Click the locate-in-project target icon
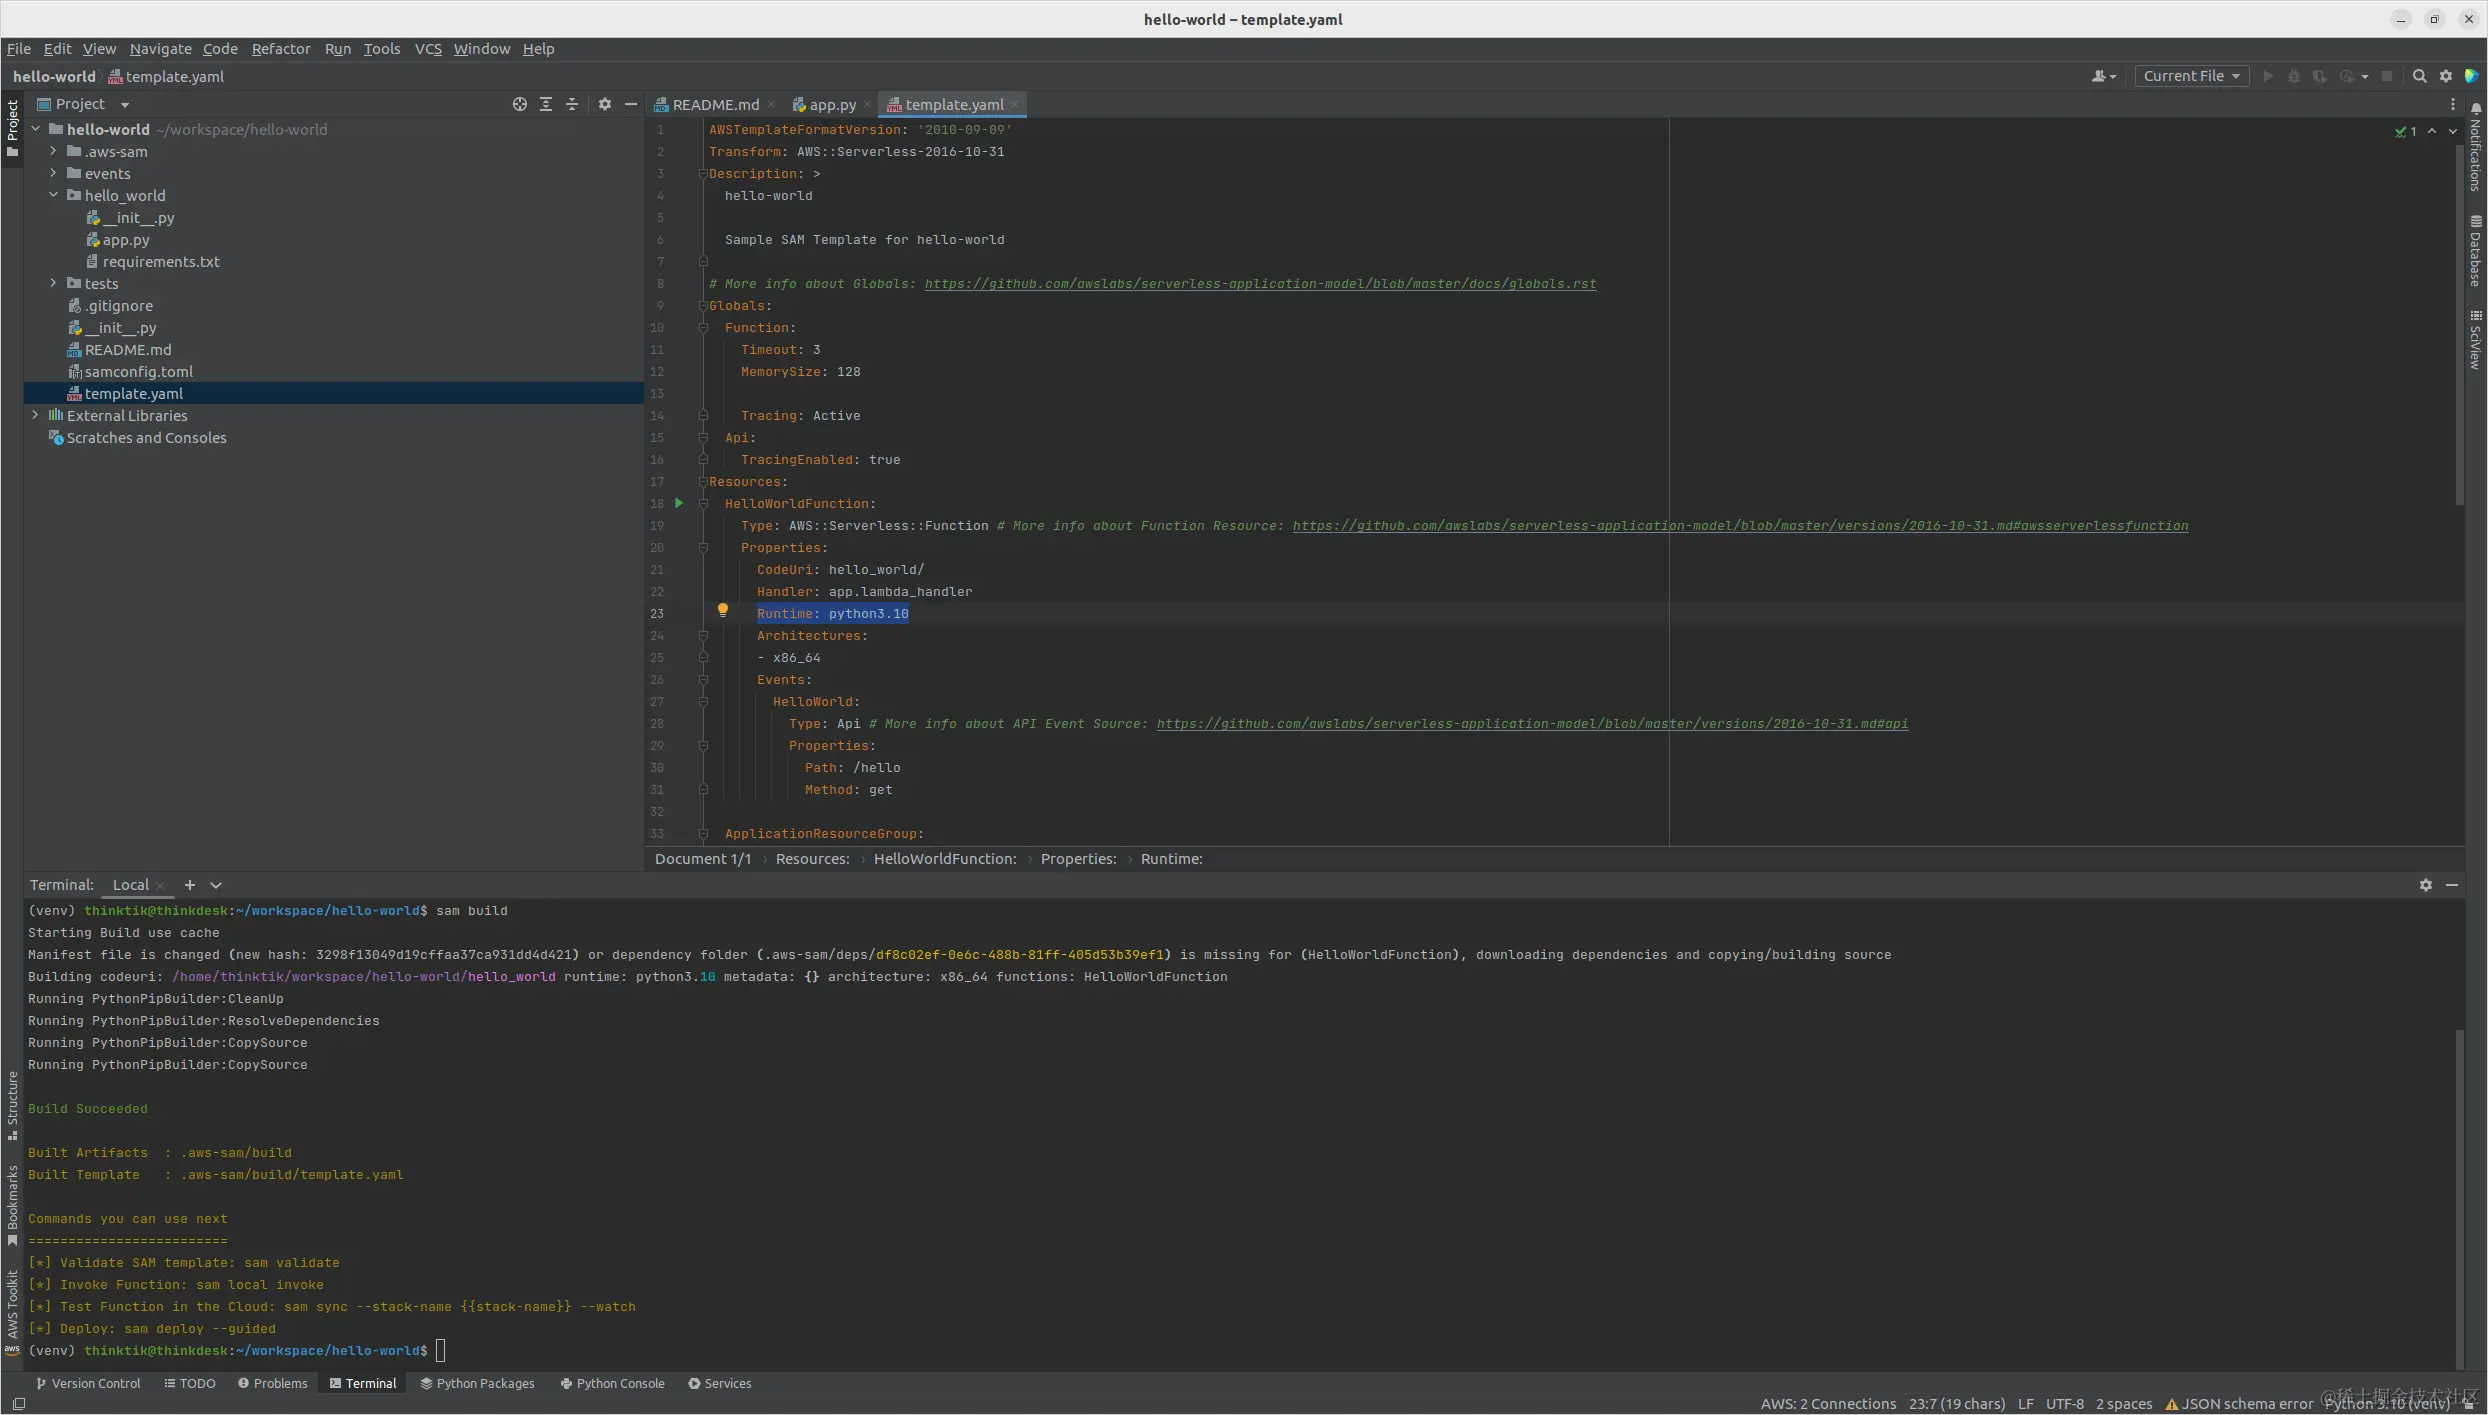The height and width of the screenshot is (1415, 2488). [519, 104]
